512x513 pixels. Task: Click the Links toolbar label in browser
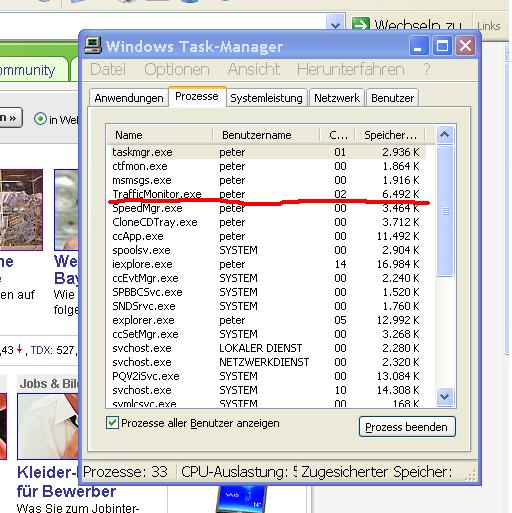(489, 26)
